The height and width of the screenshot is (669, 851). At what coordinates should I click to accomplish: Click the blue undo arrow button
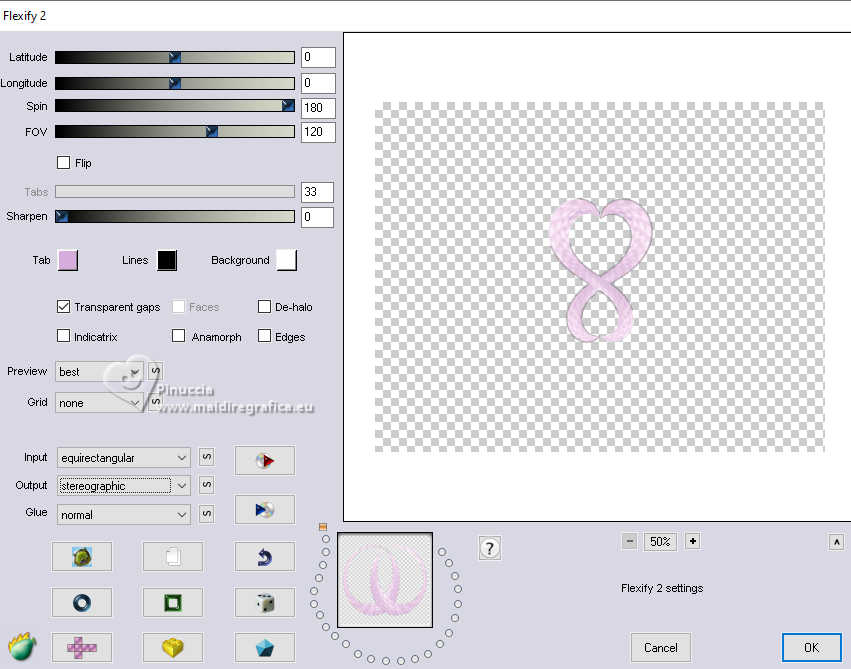[265, 557]
